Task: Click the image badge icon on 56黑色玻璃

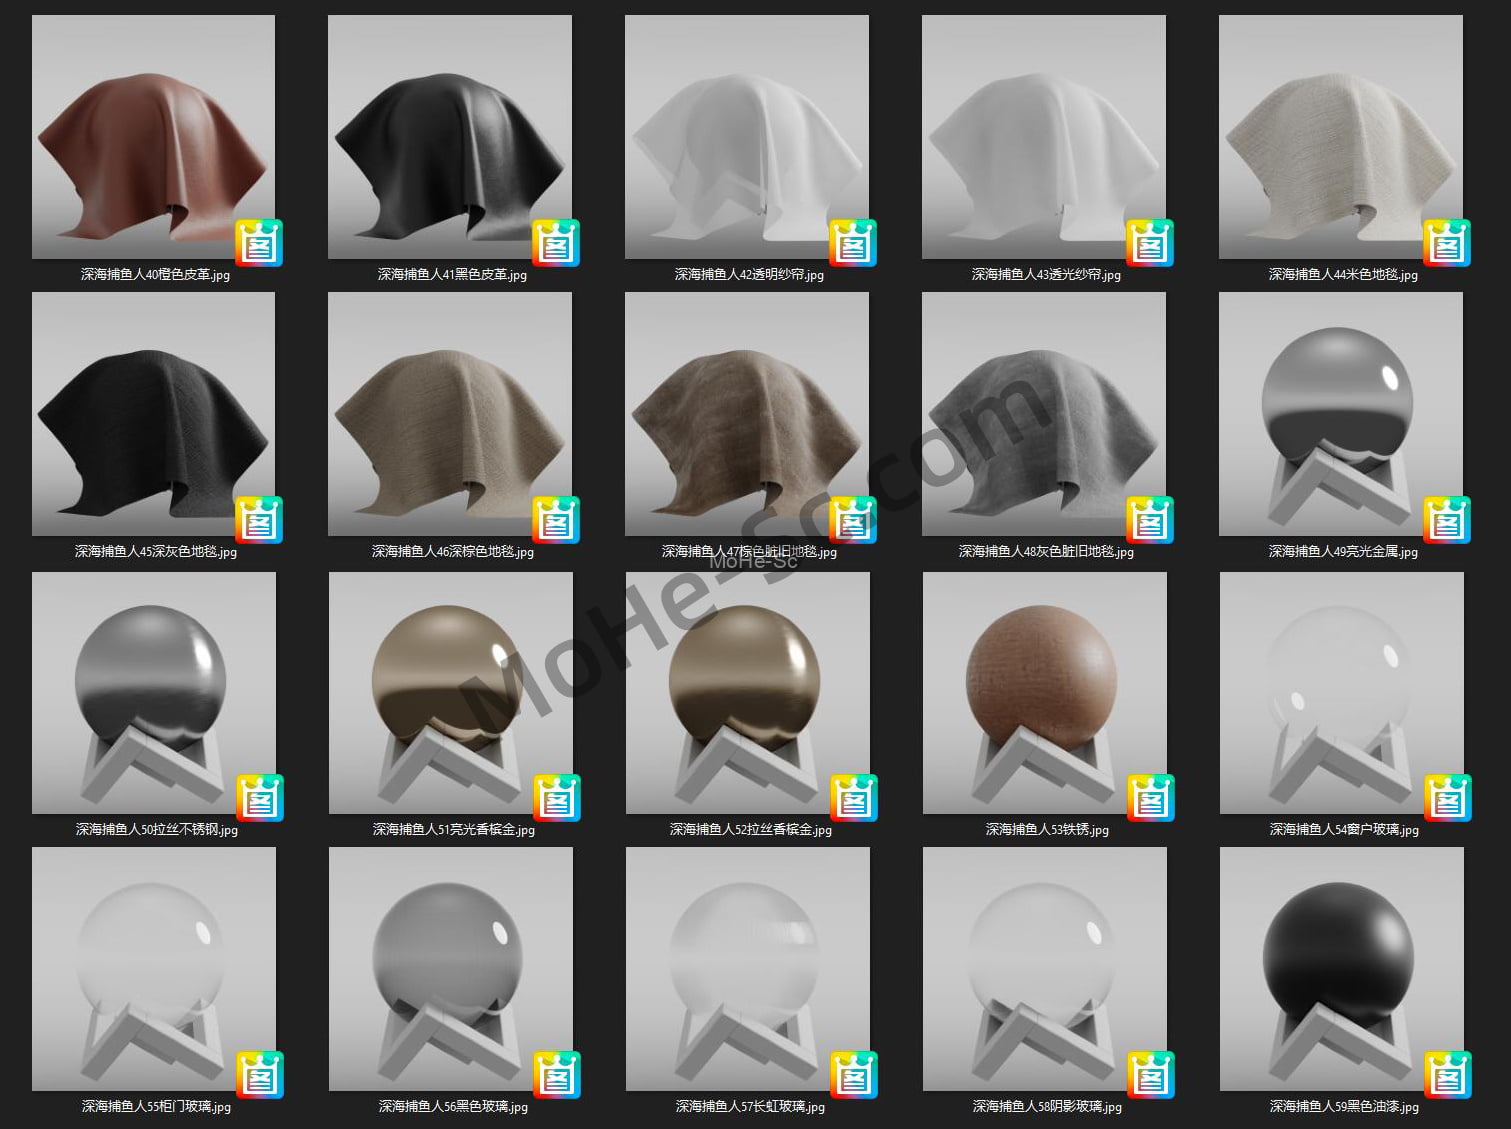Action: 557,1075
